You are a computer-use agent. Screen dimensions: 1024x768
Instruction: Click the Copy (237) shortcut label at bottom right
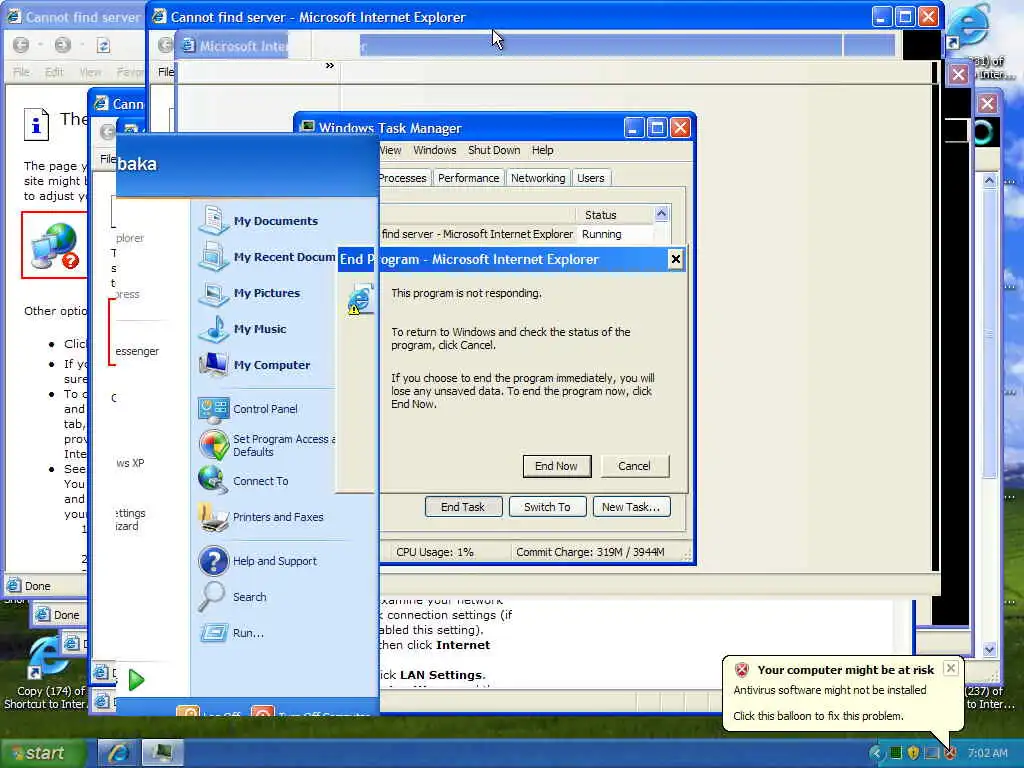point(990,697)
